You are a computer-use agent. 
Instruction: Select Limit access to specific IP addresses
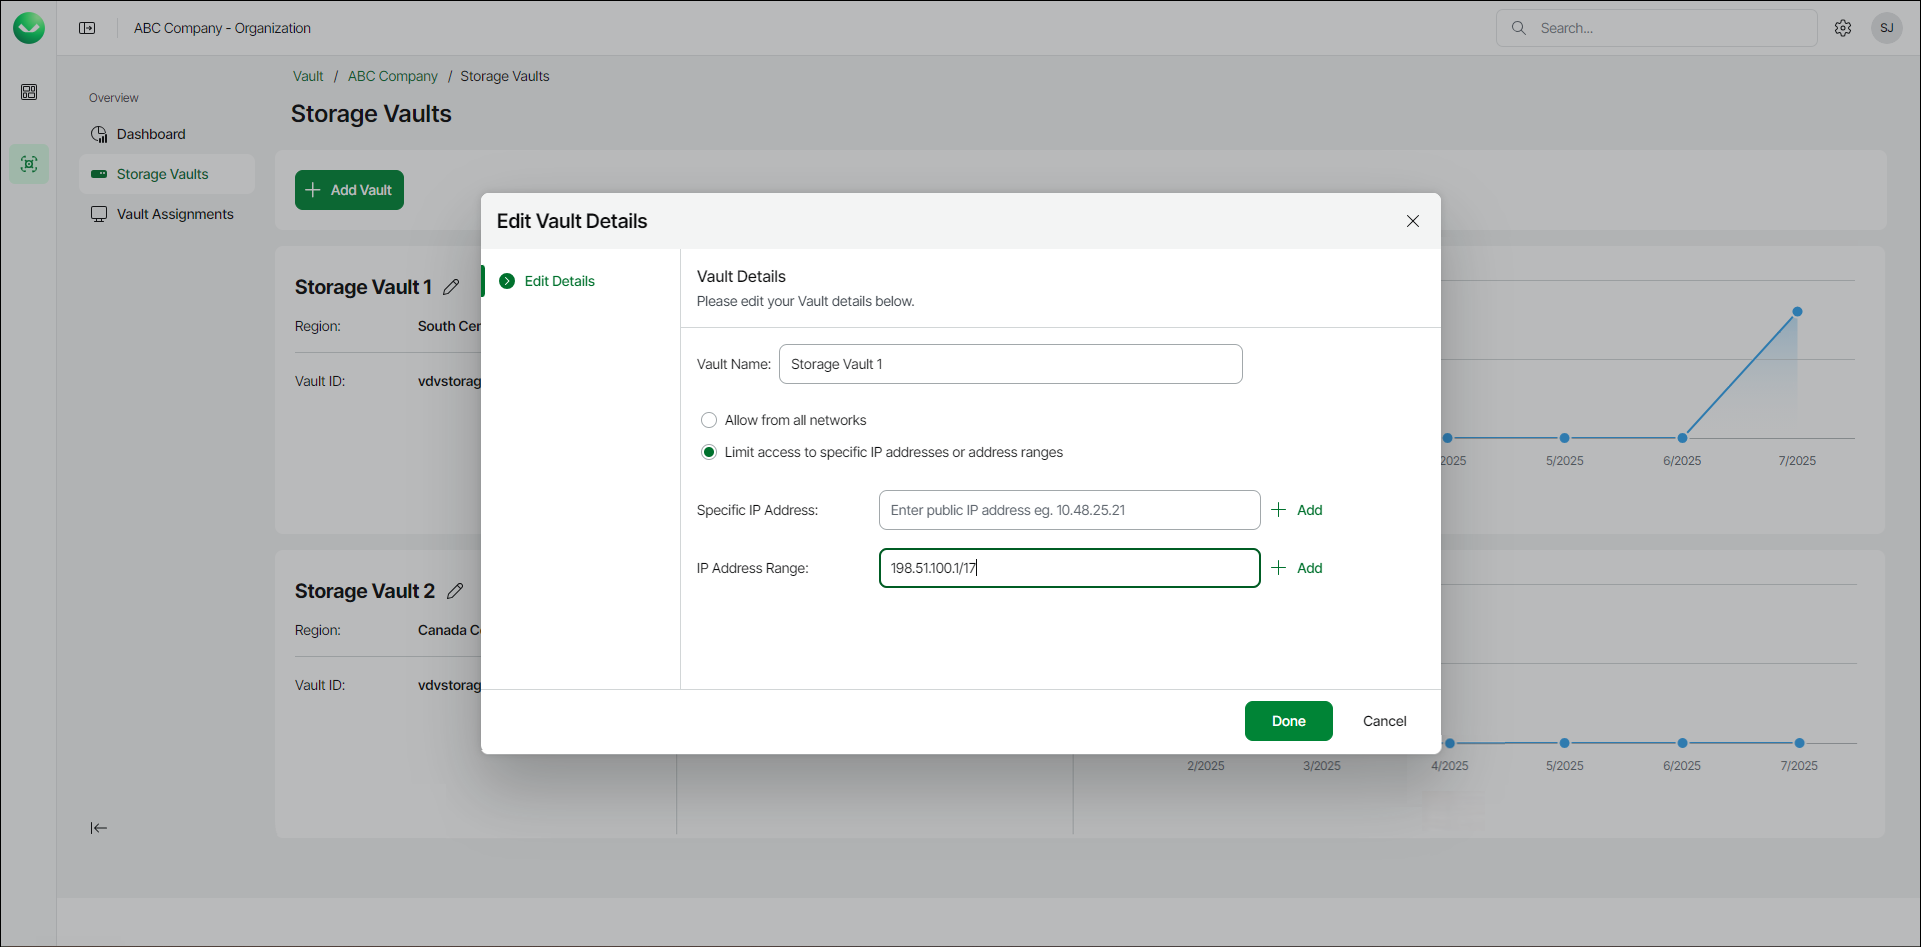(709, 452)
